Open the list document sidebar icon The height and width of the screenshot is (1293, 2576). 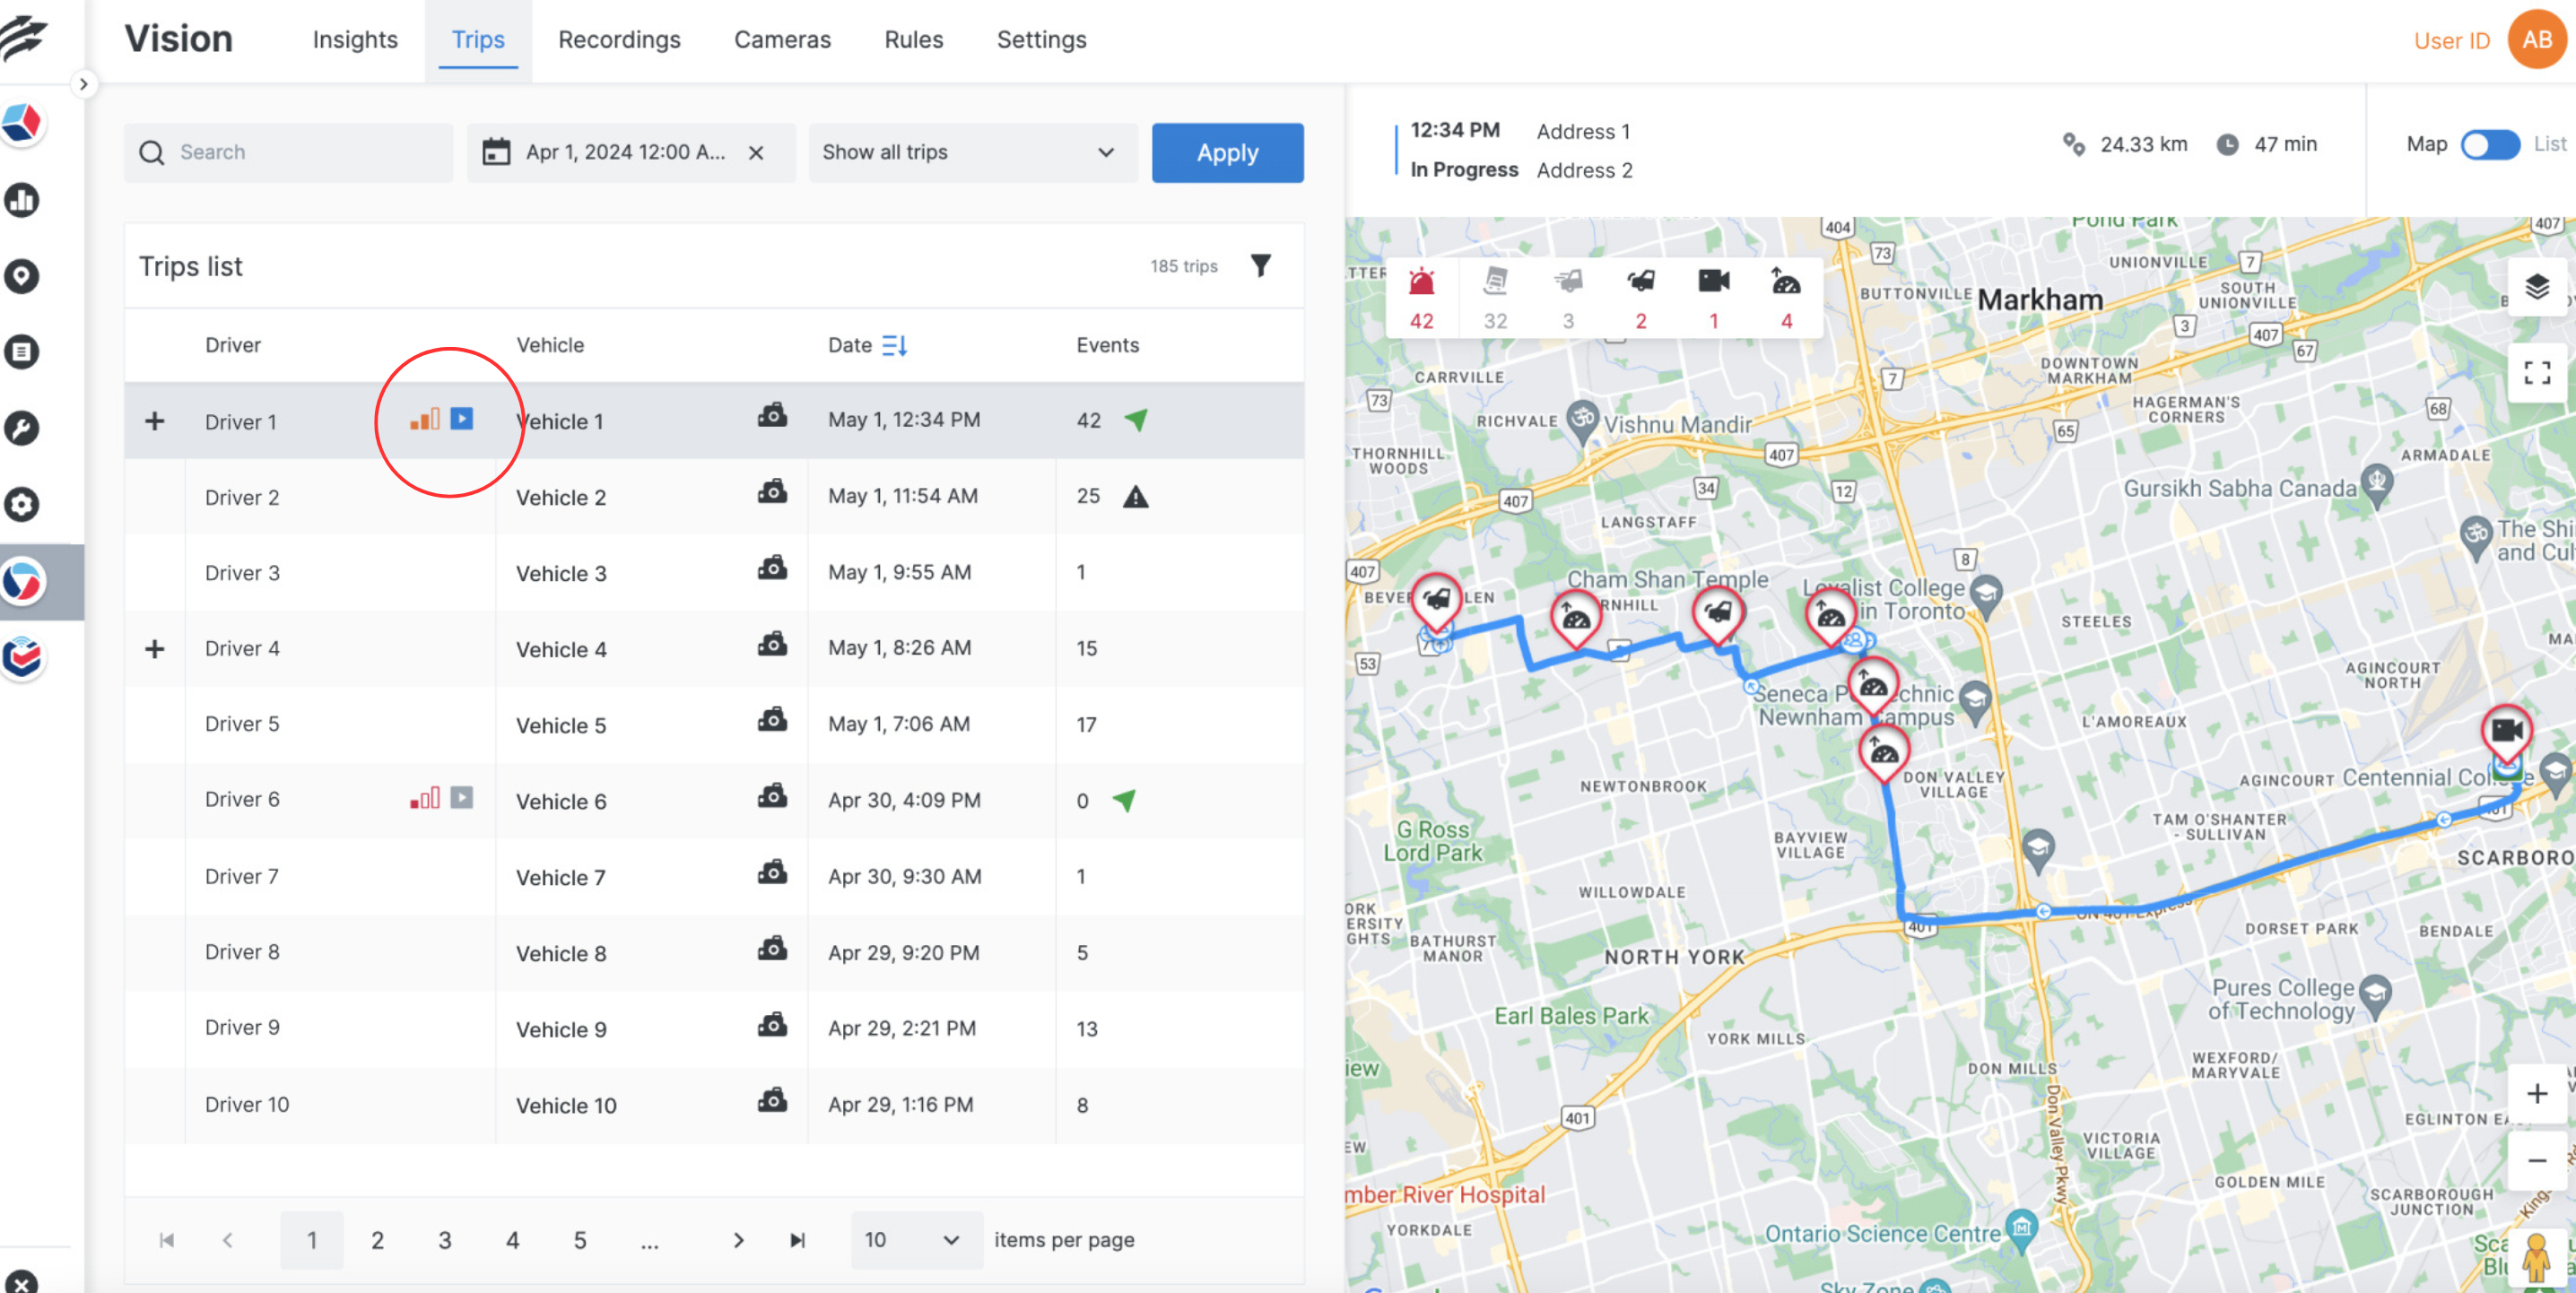(x=22, y=352)
